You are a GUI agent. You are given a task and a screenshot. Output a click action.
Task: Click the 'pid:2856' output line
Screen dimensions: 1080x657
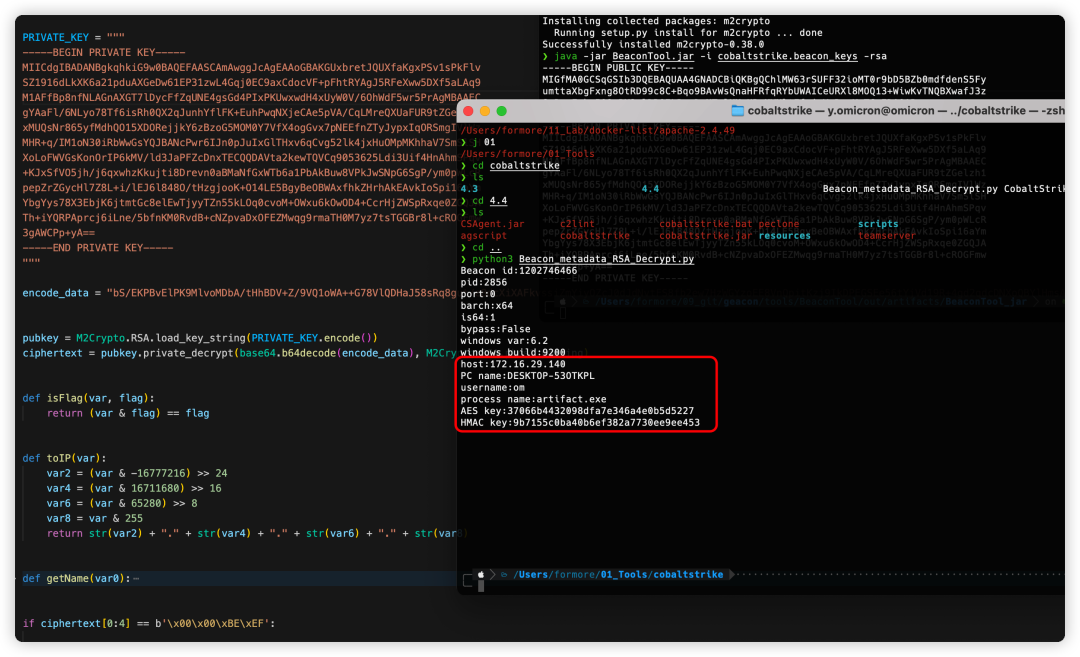484,282
